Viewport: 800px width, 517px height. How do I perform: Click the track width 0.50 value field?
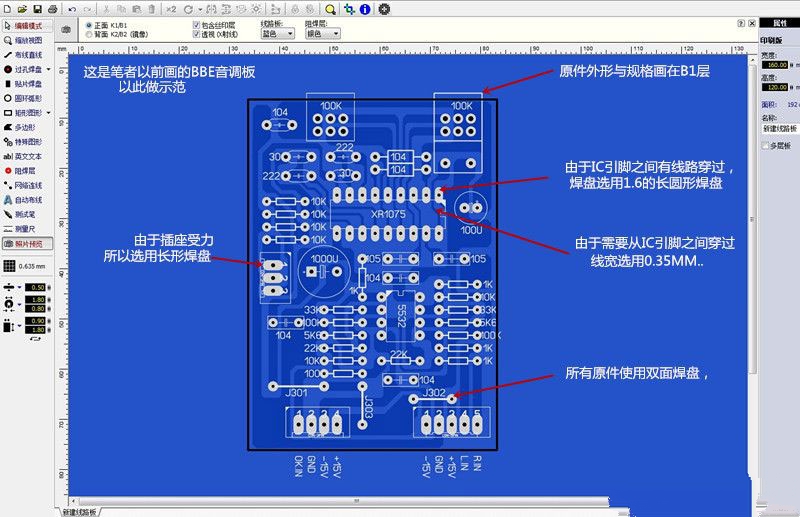pos(36,287)
